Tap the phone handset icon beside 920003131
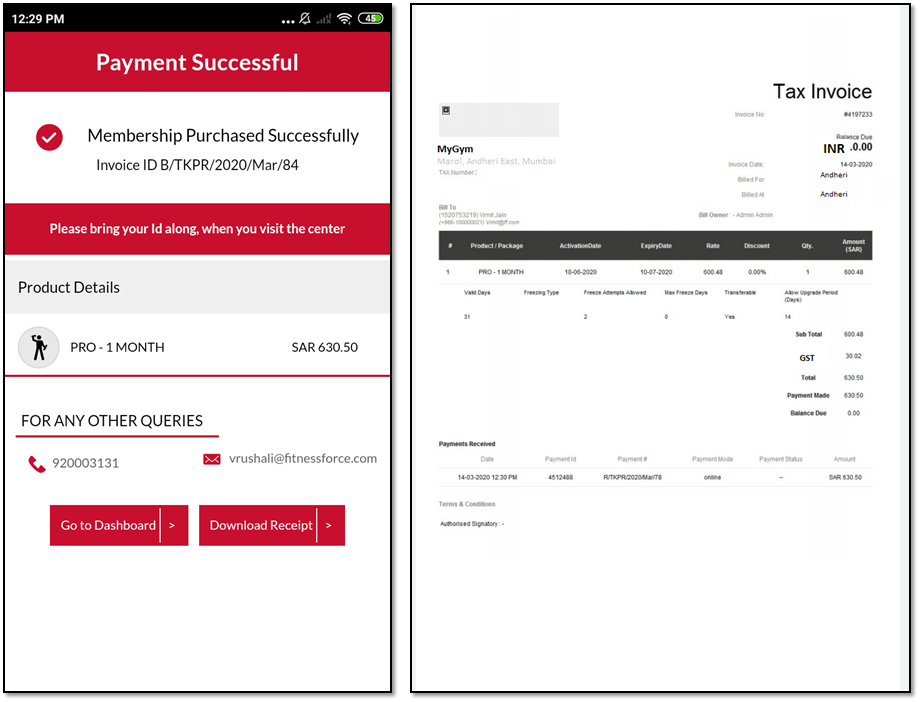This screenshot has height=702, width=920. click(36, 464)
